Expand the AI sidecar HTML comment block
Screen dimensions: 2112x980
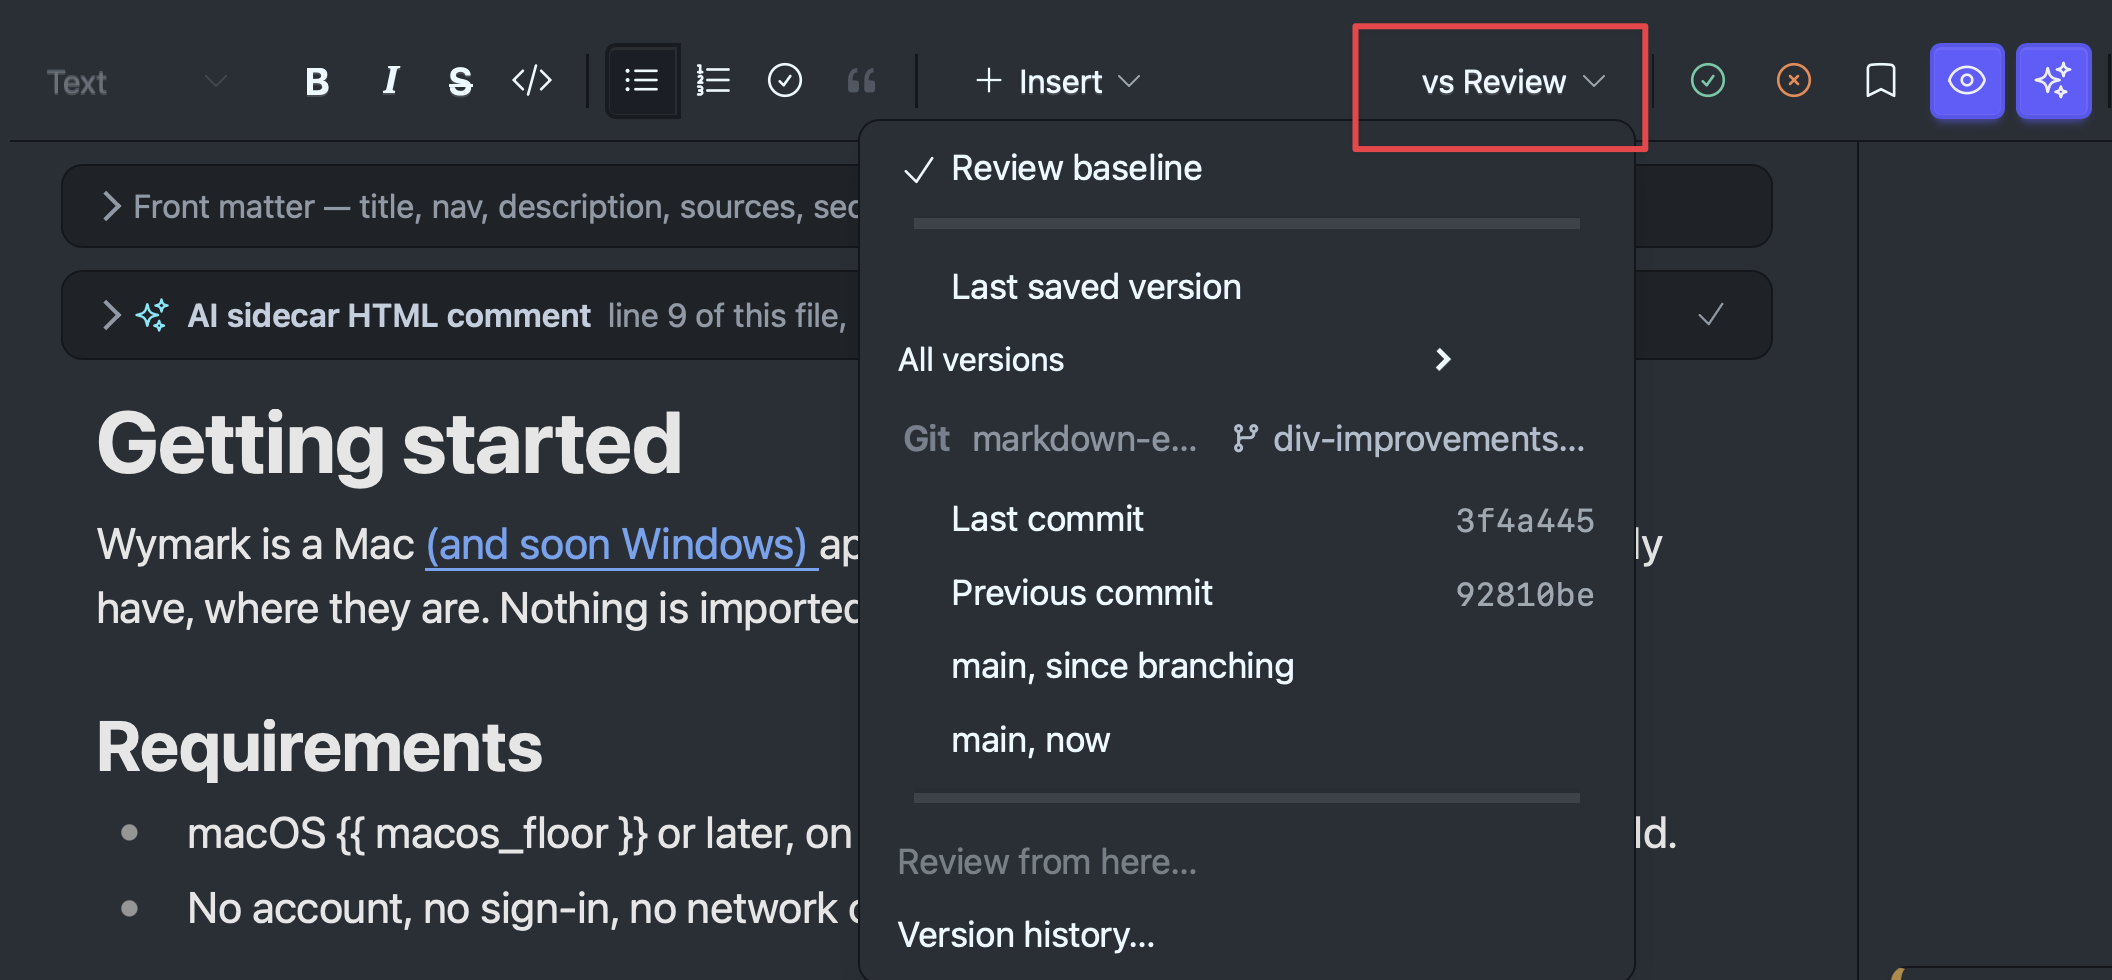[x=112, y=316]
